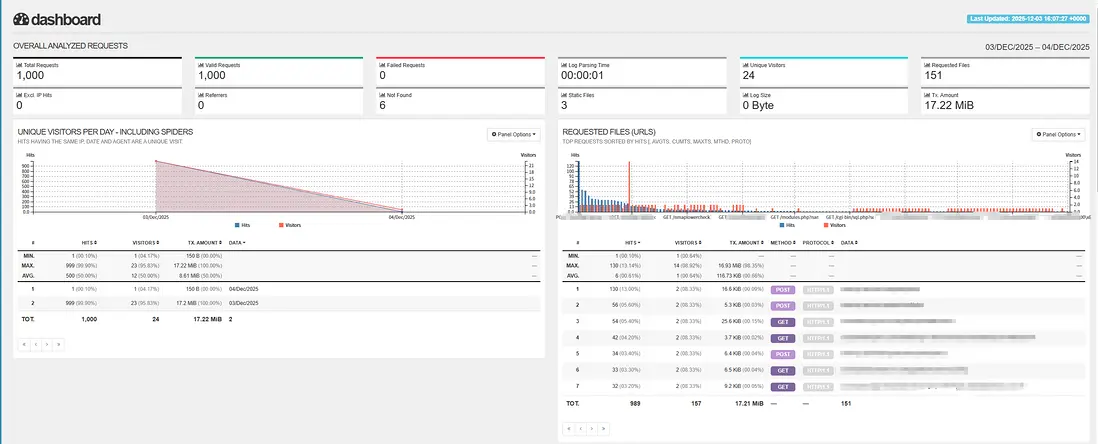
Task: Open Panel Options for Requested Files panel
Action: (1058, 134)
